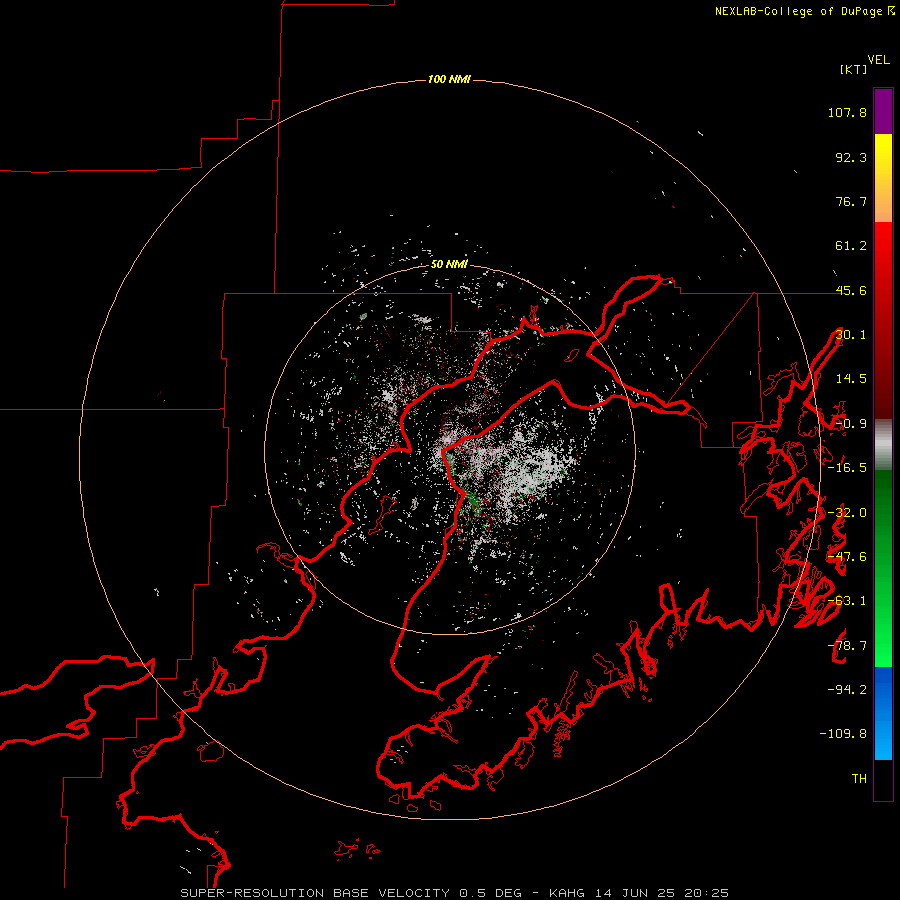
Task: Click the 30.1 velocity scale value
Action: 851,335
